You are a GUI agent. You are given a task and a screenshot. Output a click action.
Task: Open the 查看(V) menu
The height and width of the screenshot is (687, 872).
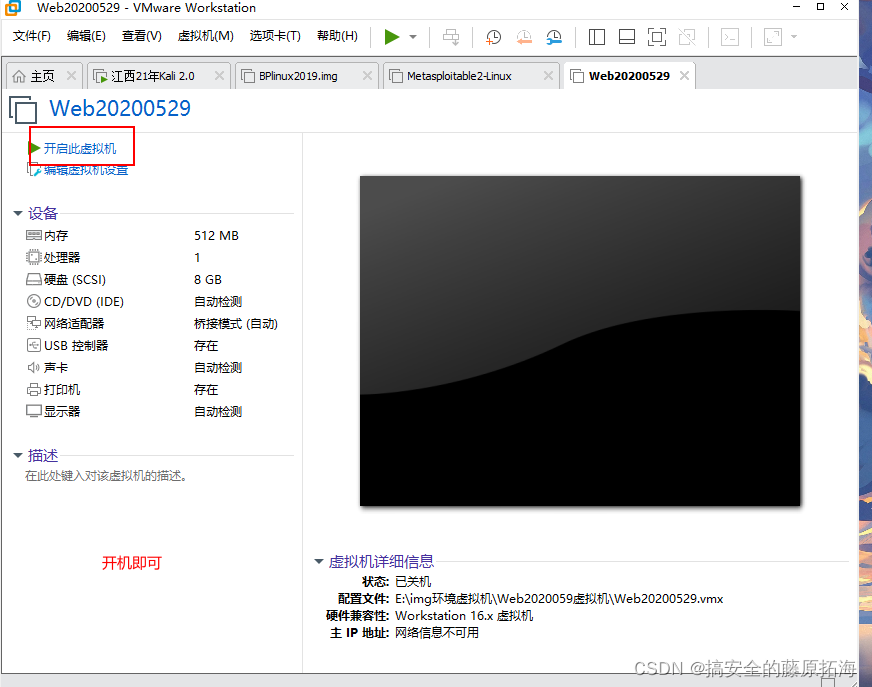click(142, 36)
